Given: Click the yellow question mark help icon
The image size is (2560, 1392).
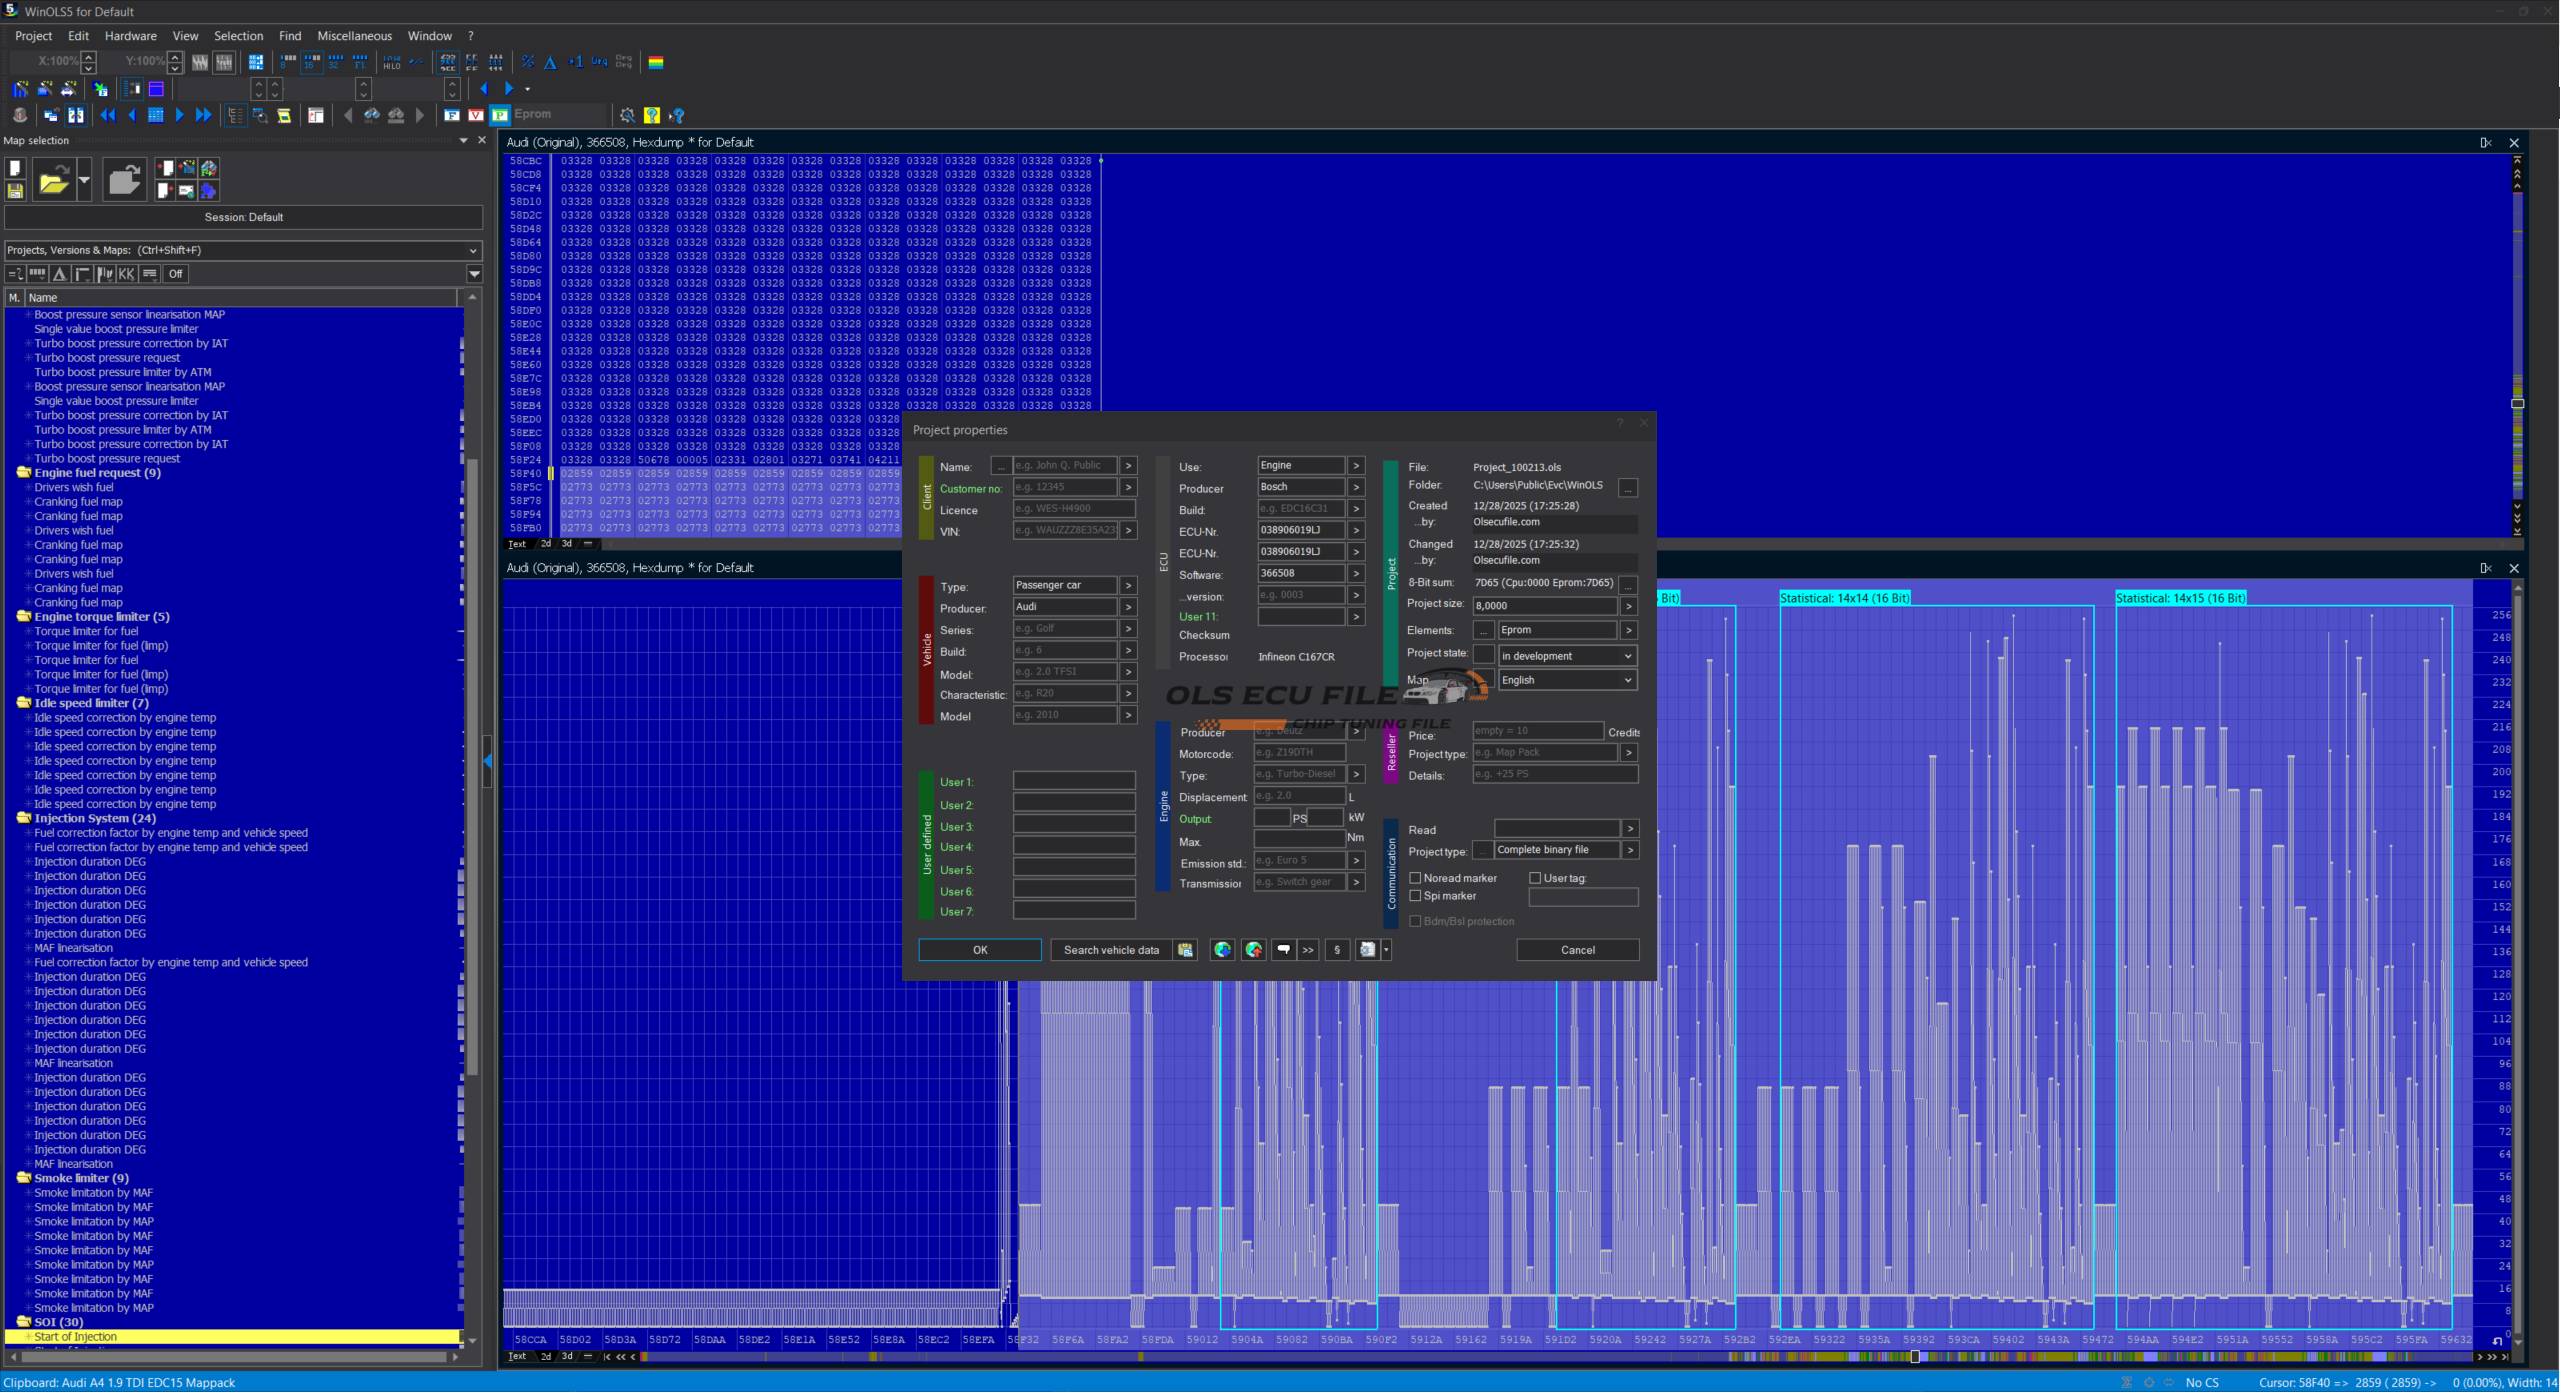Looking at the screenshot, I should coord(652,115).
